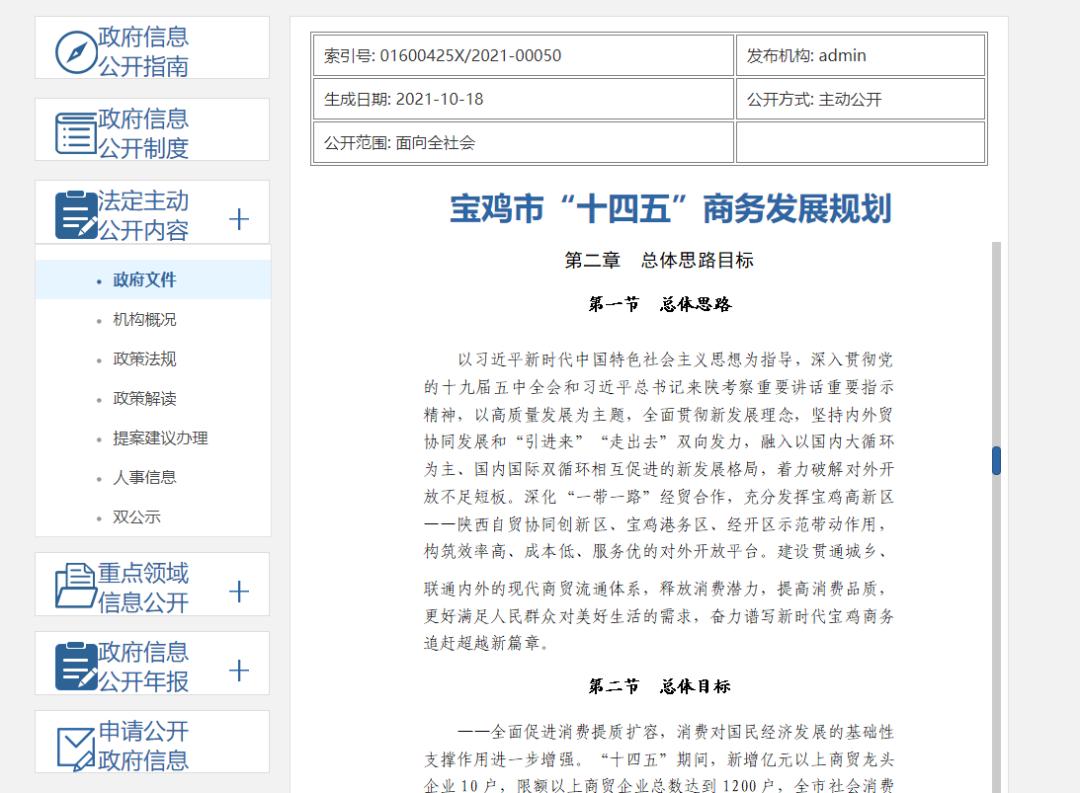Click the list icon for 政府信息公开制度
The width and height of the screenshot is (1080, 793).
coord(76,133)
